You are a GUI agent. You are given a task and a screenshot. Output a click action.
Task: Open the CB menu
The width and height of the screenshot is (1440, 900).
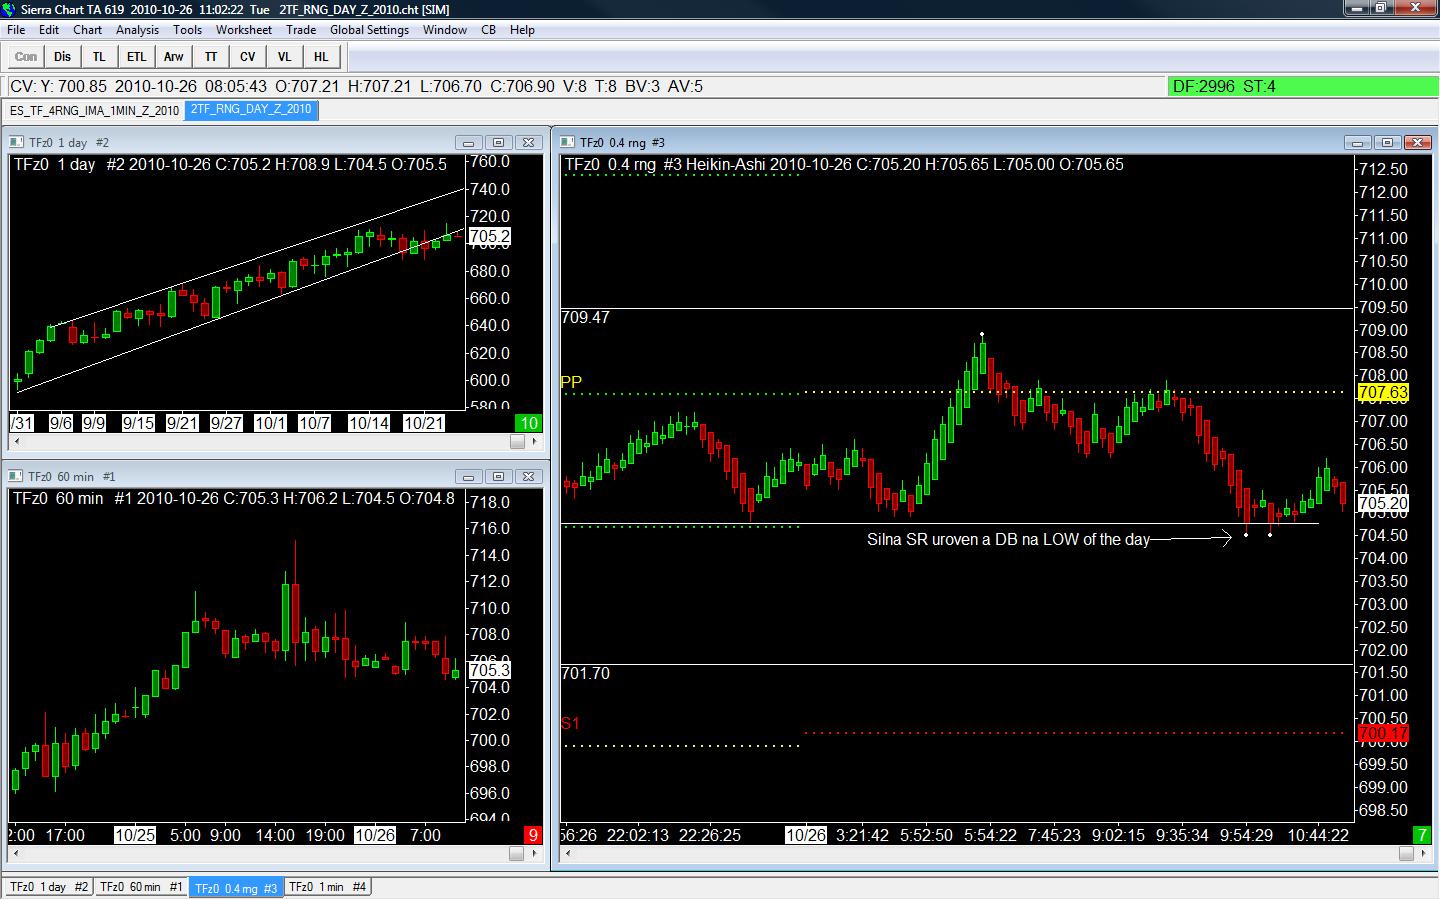(x=489, y=30)
